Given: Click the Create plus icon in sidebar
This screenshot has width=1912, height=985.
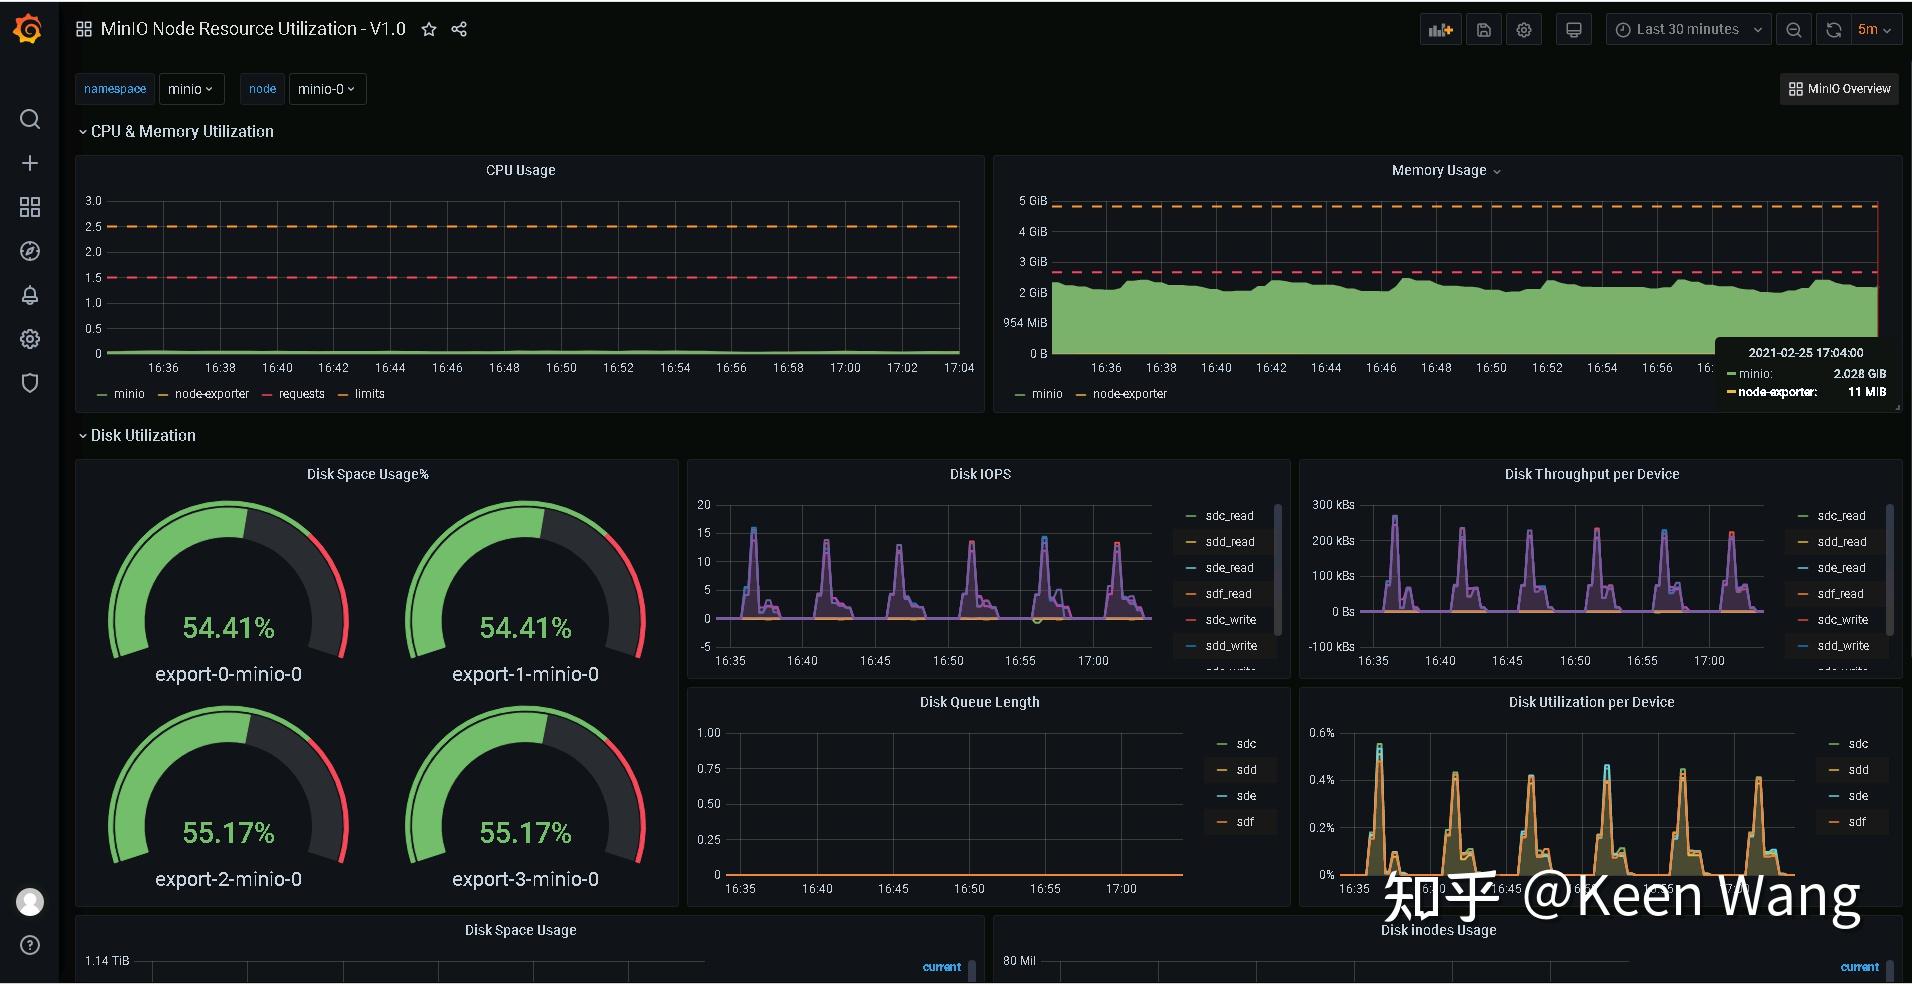Looking at the screenshot, I should click(30, 163).
